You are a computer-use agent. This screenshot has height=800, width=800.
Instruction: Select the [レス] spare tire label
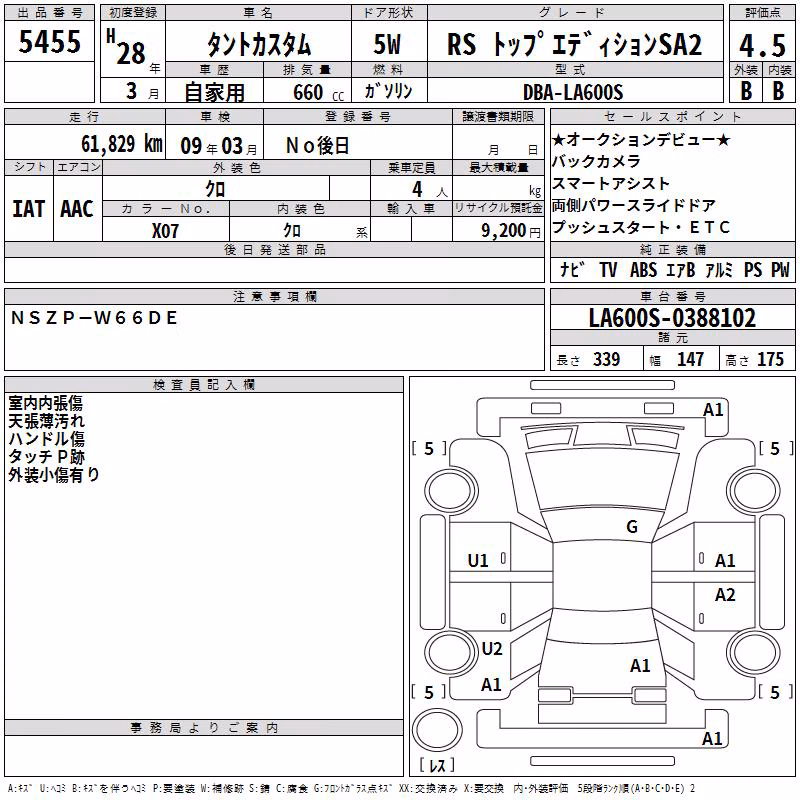pyautogui.click(x=437, y=765)
